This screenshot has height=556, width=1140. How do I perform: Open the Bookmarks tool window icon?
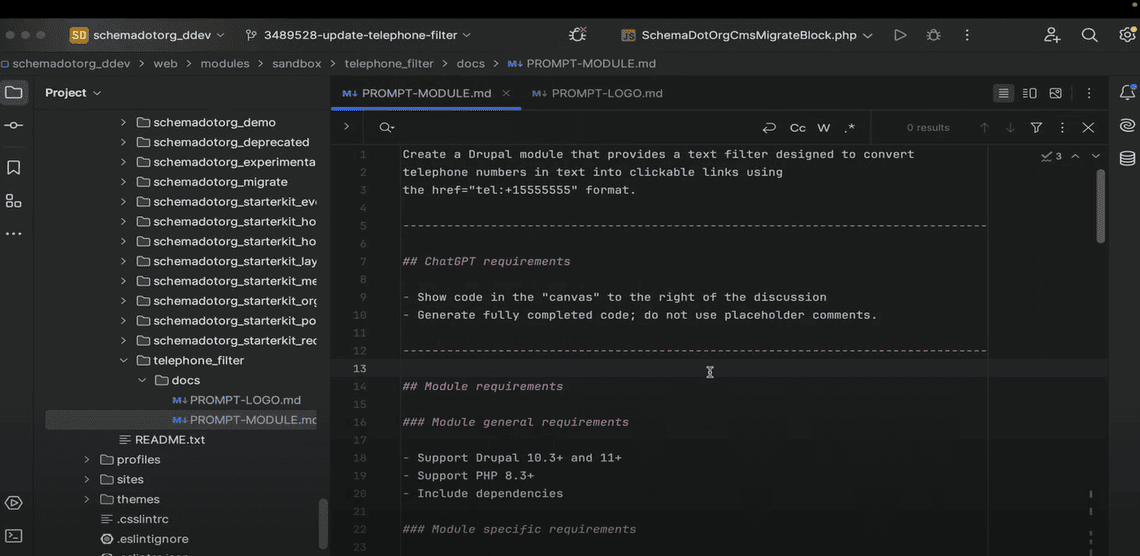pyautogui.click(x=14, y=167)
